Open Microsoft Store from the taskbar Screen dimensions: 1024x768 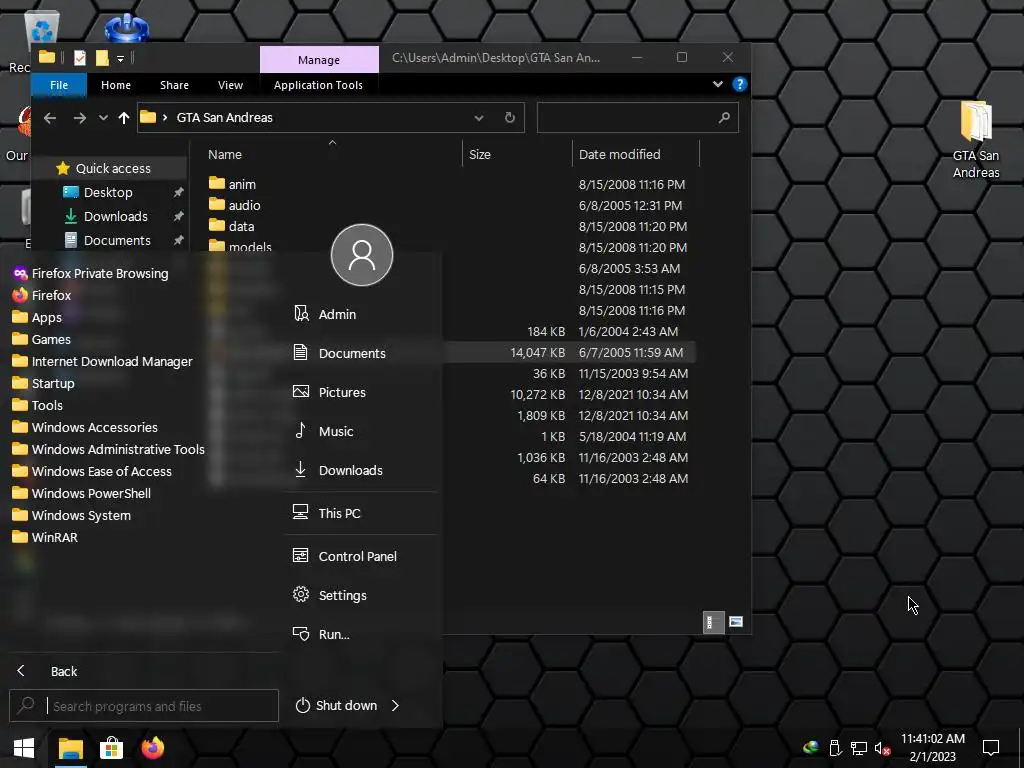tap(112, 748)
